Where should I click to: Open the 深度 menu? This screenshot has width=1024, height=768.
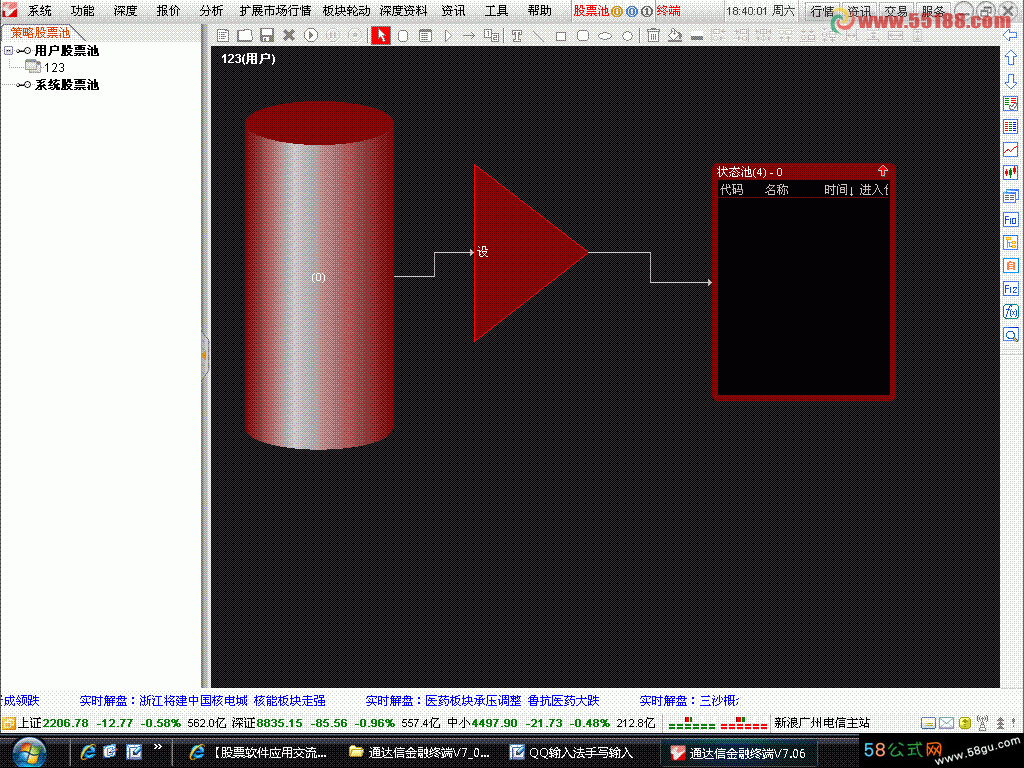[x=125, y=11]
